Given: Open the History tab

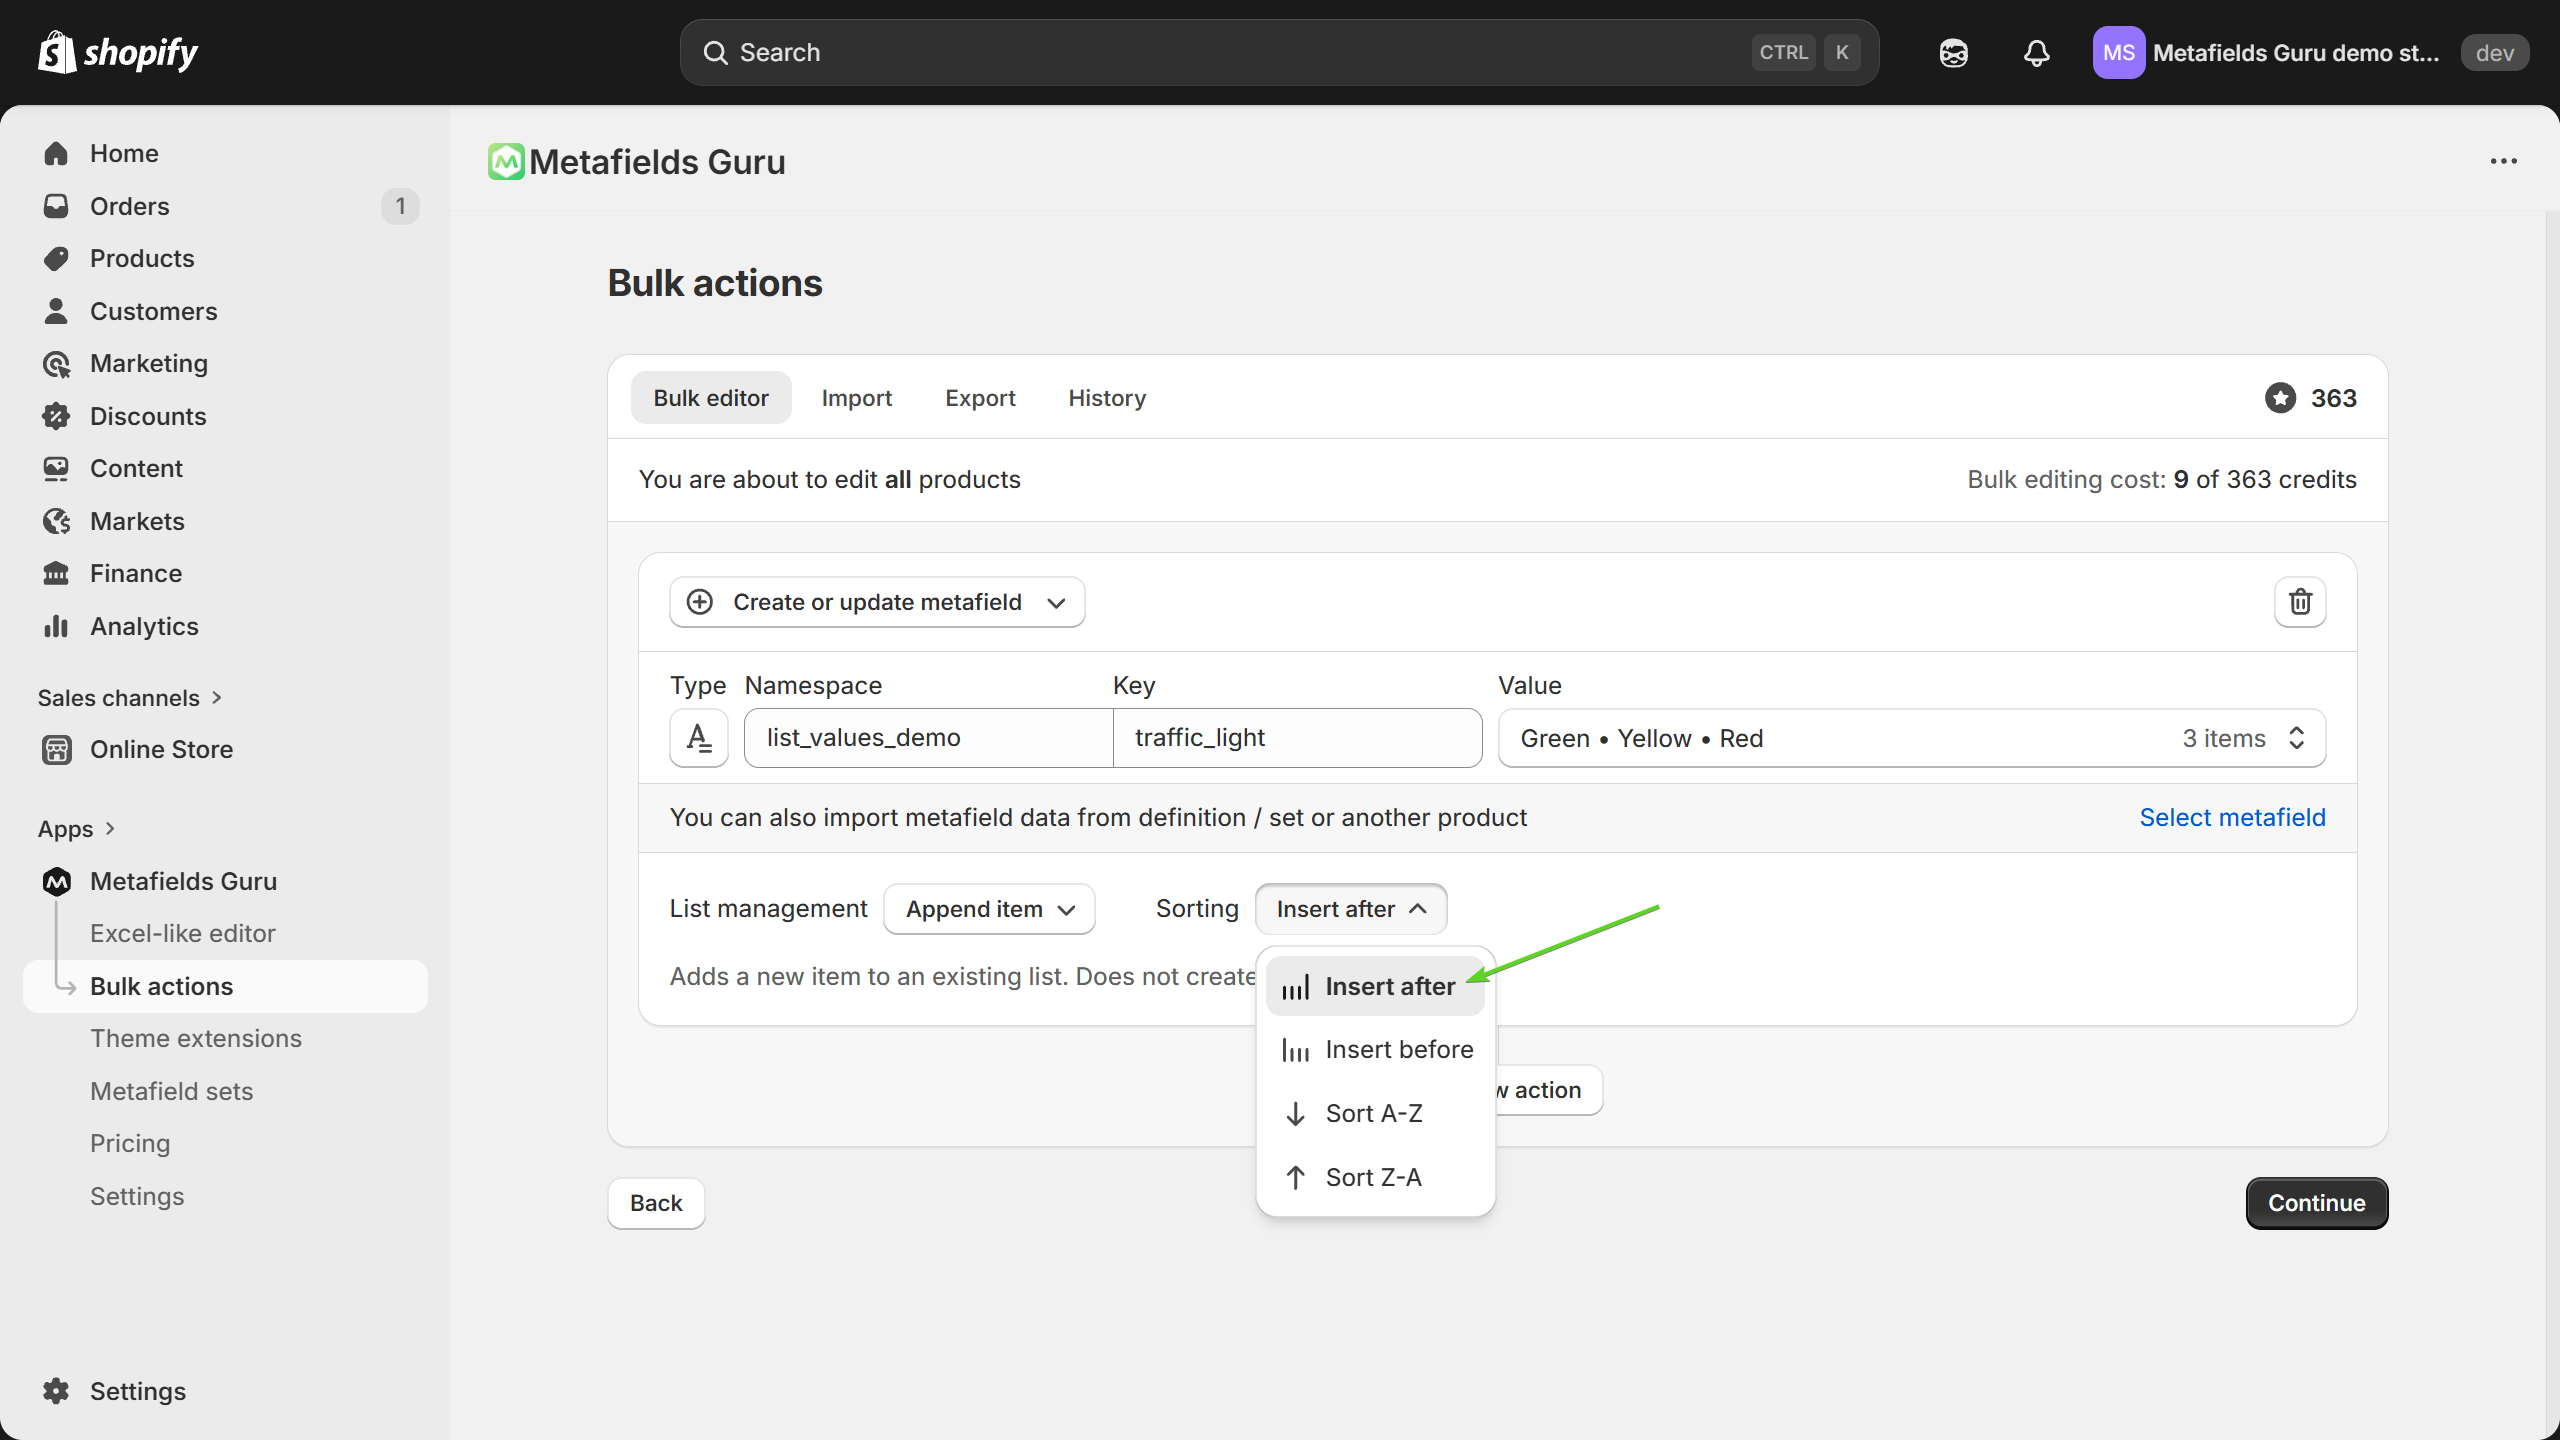Looking at the screenshot, I should click(x=1106, y=398).
